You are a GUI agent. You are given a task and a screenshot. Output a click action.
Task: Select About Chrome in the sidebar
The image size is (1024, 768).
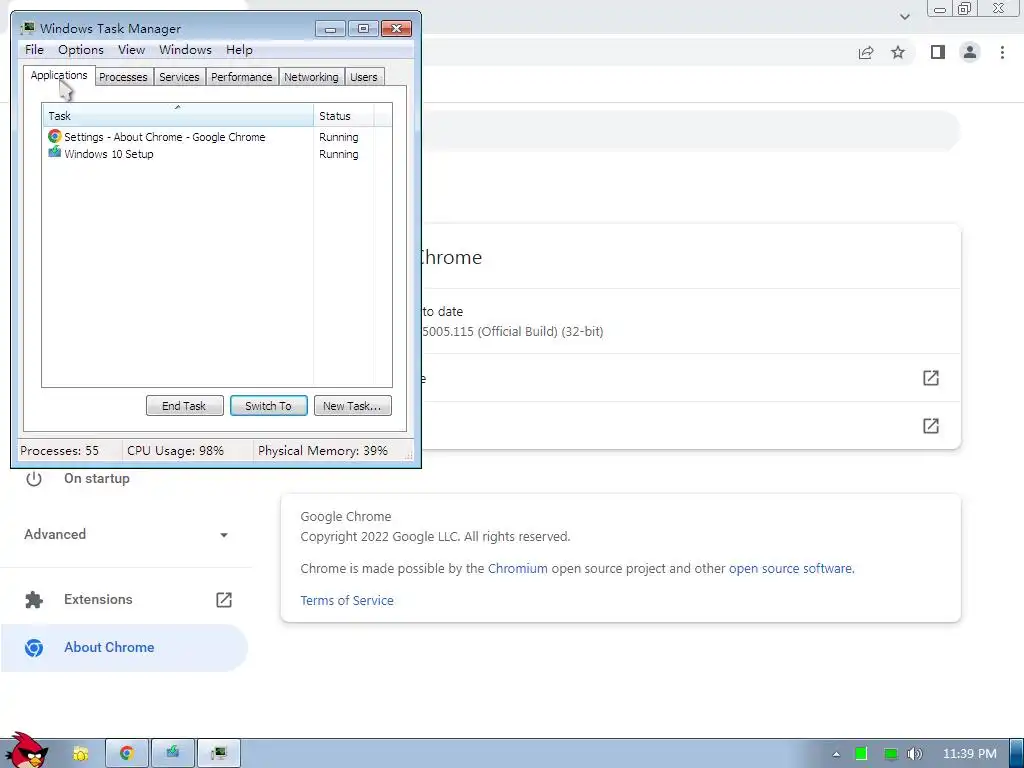click(124, 648)
